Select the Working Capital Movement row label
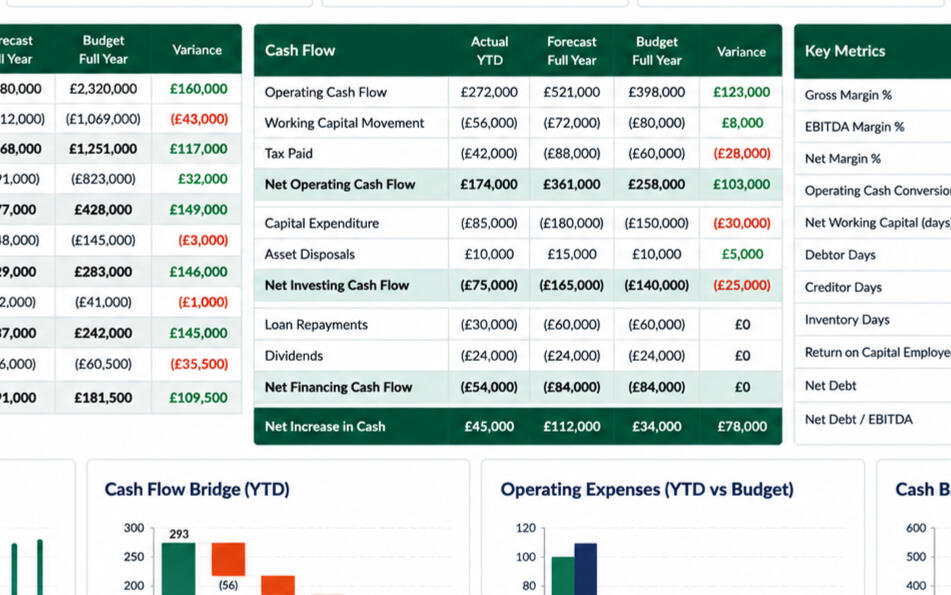 point(344,123)
